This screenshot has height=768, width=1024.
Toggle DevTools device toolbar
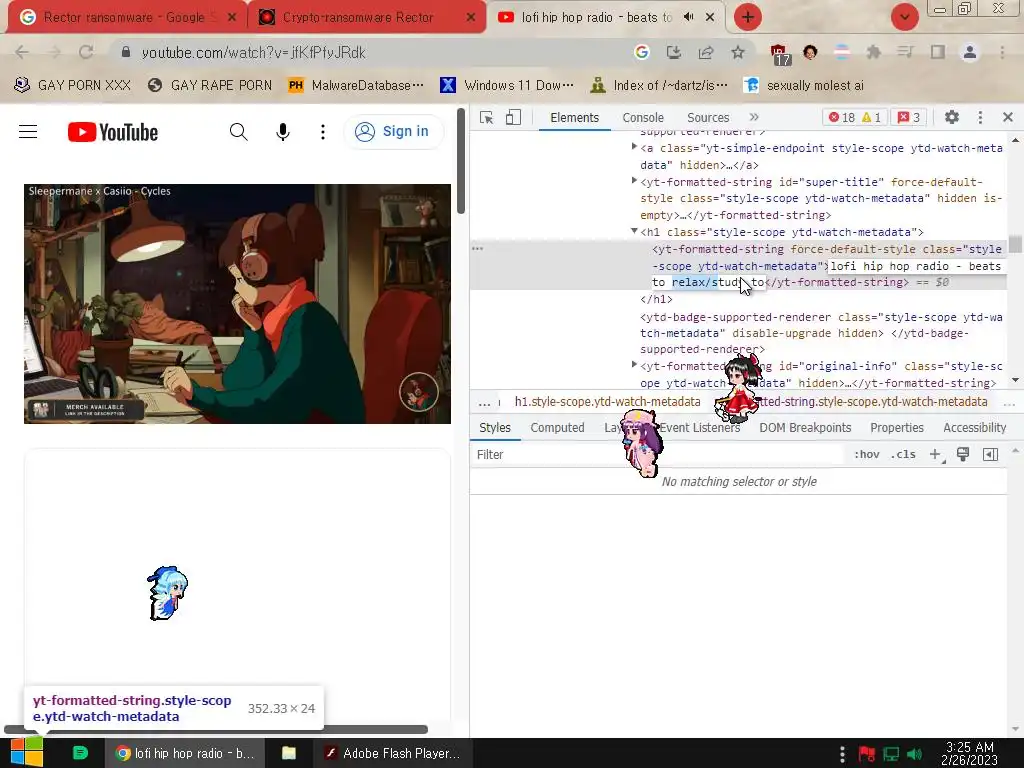click(x=513, y=118)
